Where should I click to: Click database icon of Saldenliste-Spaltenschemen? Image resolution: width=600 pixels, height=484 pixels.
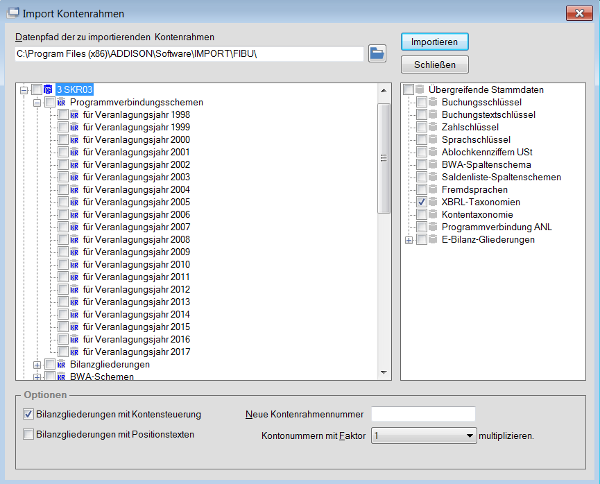click(433, 177)
